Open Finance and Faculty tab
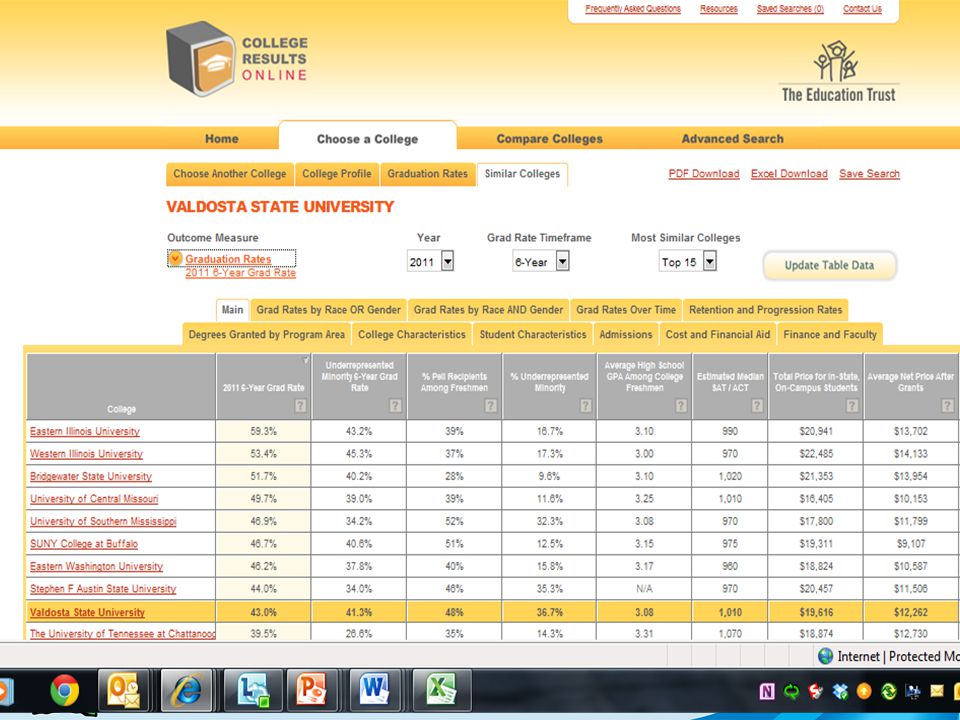The width and height of the screenshot is (960, 720). pyautogui.click(x=830, y=334)
